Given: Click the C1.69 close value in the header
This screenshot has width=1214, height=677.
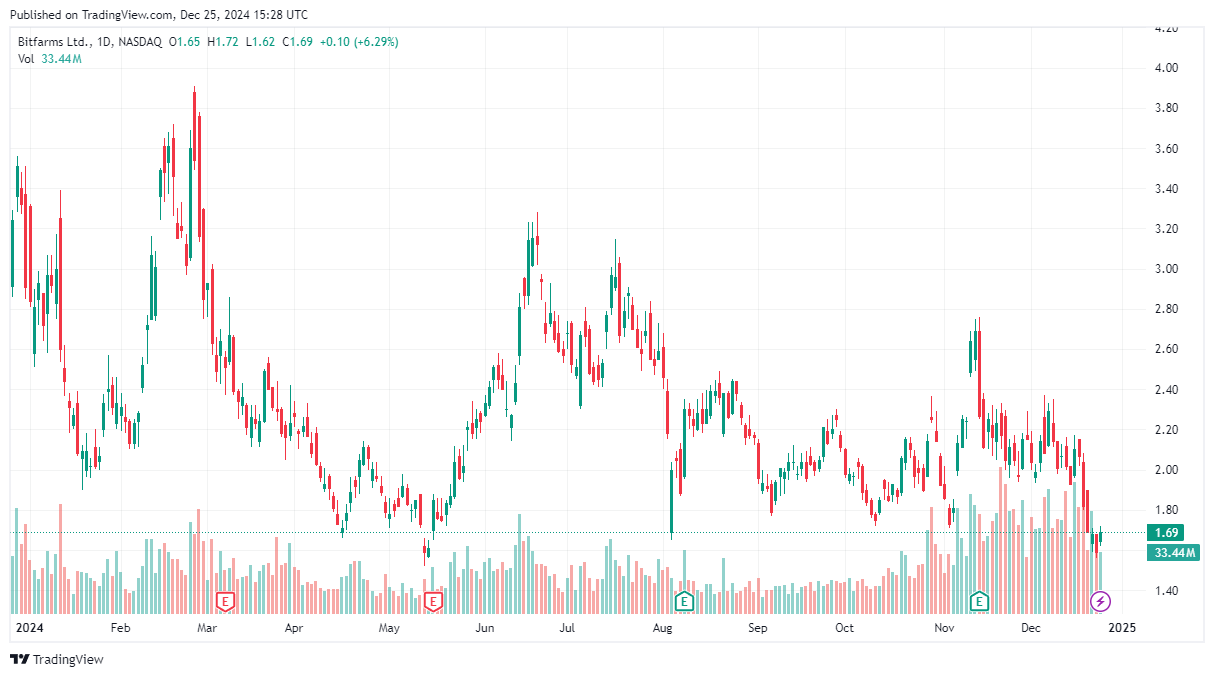Looking at the screenshot, I should 298,42.
